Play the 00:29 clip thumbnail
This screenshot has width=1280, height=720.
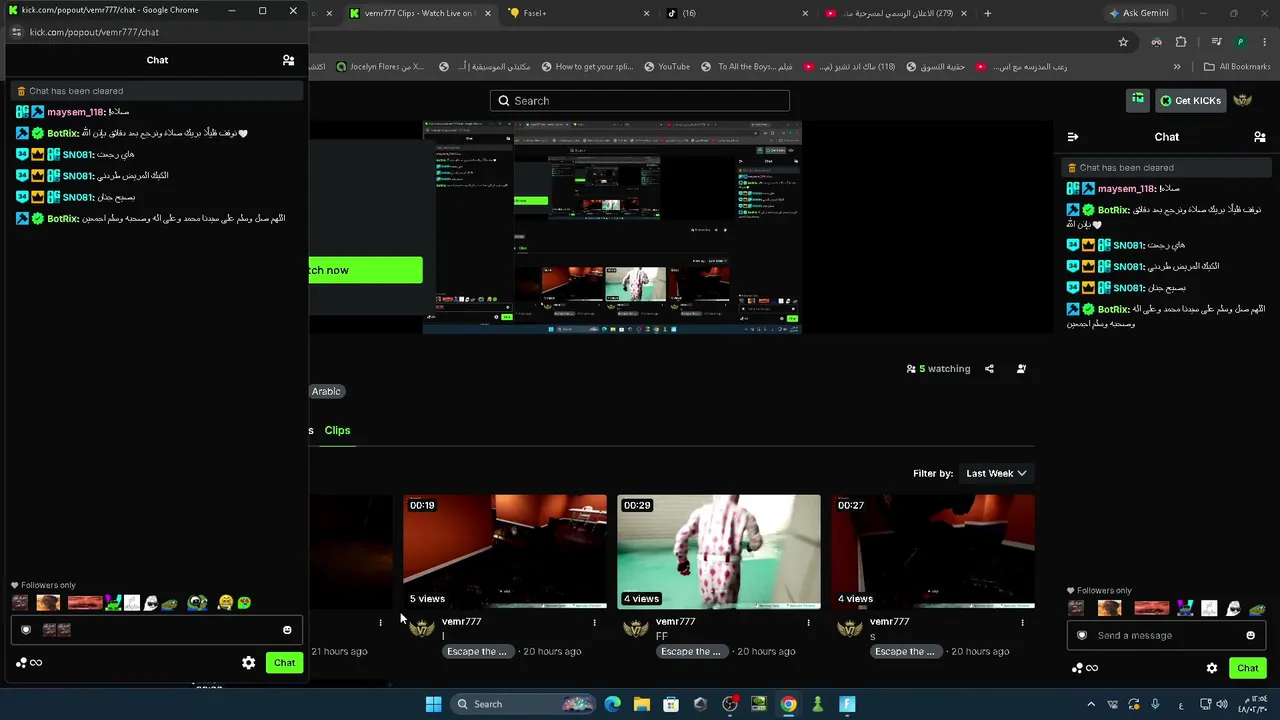[x=719, y=552]
